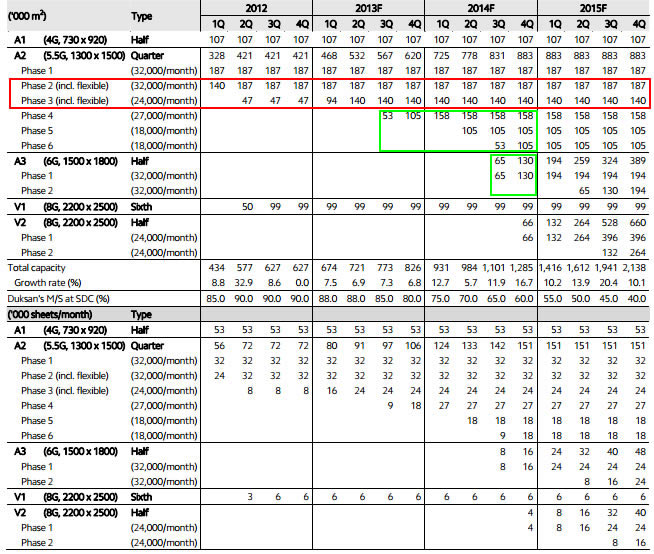Select sheets table A2 value 56
Image resolution: width=654 pixels, height=554 pixels.
[219, 346]
